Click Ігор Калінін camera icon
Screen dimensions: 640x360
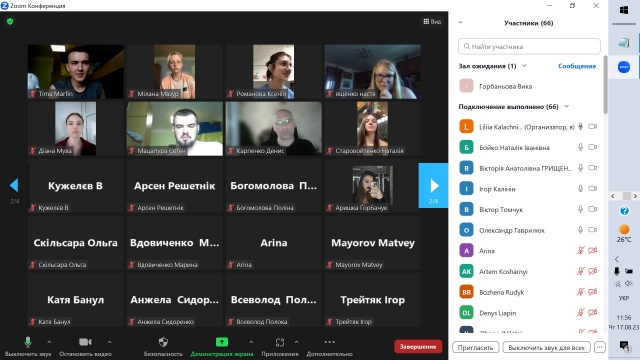[x=593, y=189]
